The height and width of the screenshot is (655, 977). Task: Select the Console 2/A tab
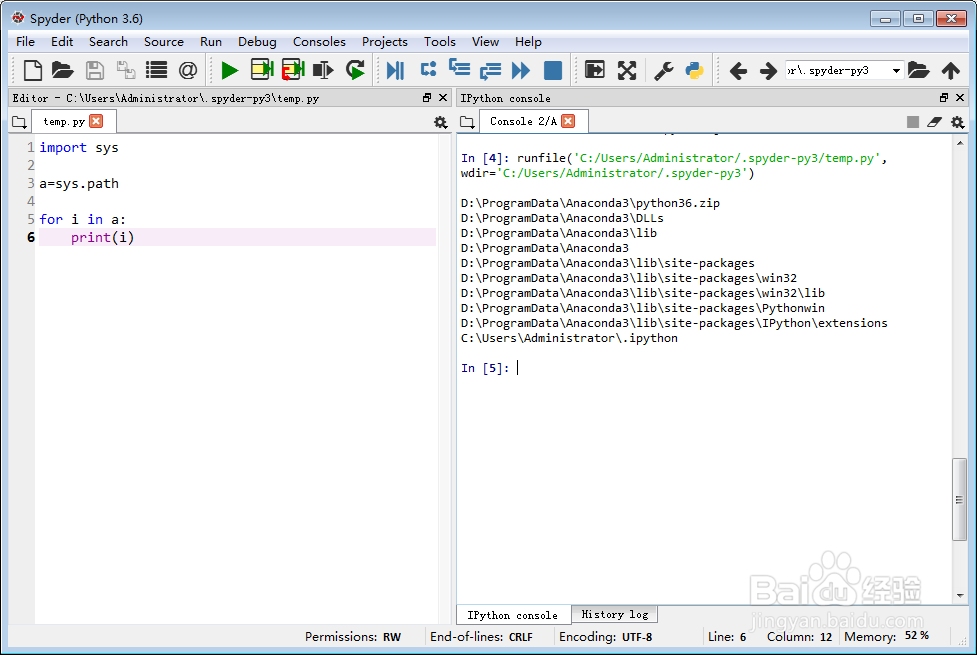pos(523,122)
